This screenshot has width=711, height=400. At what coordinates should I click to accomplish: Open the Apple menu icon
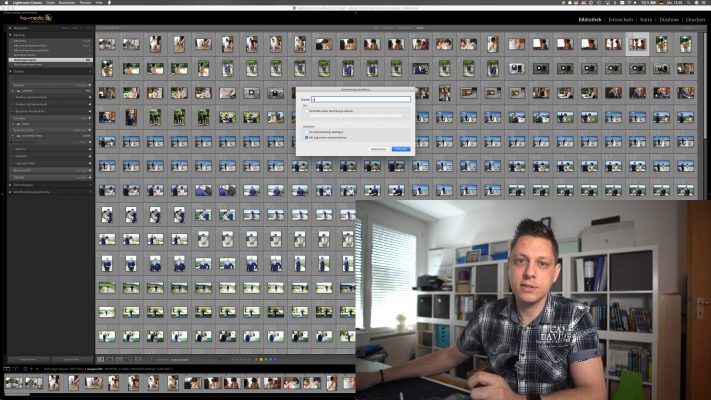6,3
